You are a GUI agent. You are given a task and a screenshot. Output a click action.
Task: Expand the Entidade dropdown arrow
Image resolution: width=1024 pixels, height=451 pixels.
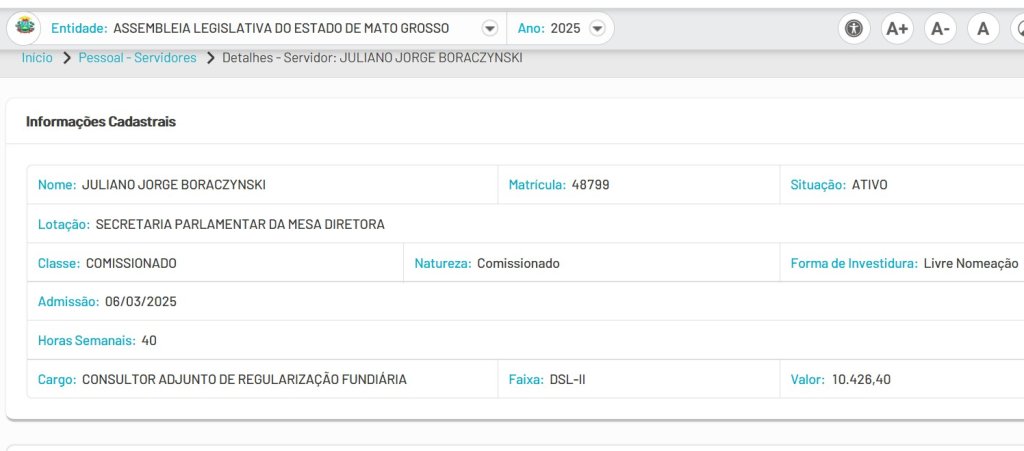point(490,28)
